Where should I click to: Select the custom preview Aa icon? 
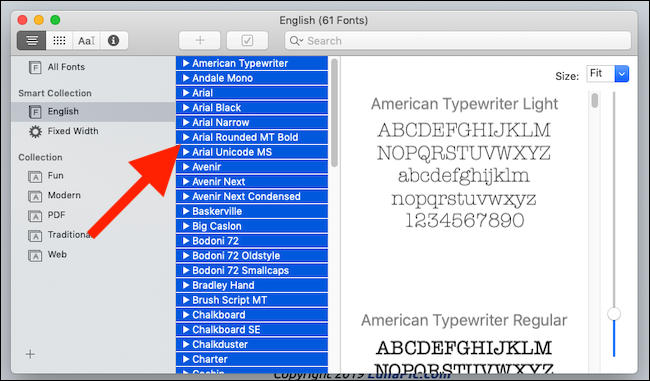[x=86, y=41]
